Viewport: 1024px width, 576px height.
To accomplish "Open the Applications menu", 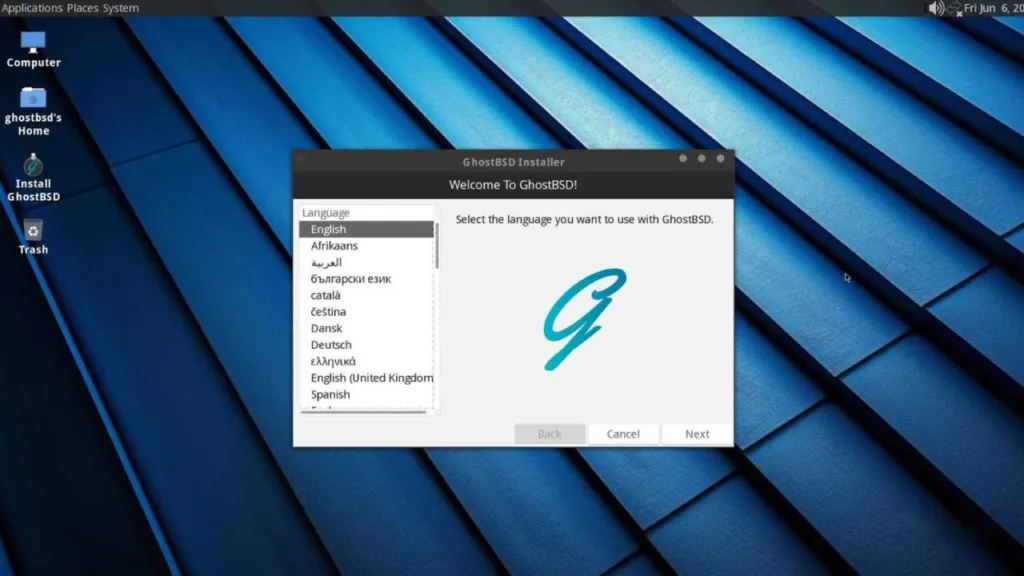I will pyautogui.click(x=32, y=8).
